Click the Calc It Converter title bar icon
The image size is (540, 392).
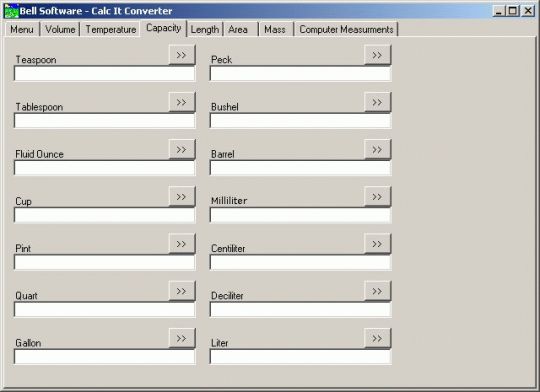click(x=11, y=11)
